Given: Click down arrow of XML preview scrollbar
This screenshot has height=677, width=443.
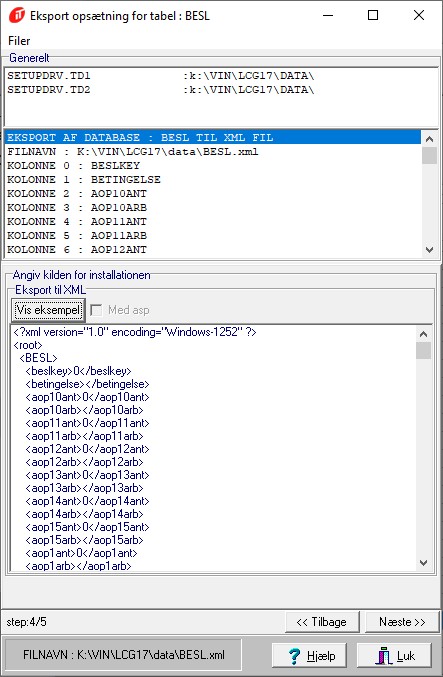Looking at the screenshot, I should point(423,563).
